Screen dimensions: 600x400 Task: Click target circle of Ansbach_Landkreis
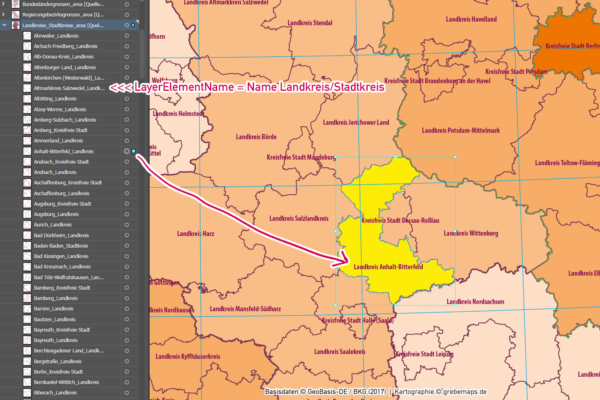(x=127, y=172)
